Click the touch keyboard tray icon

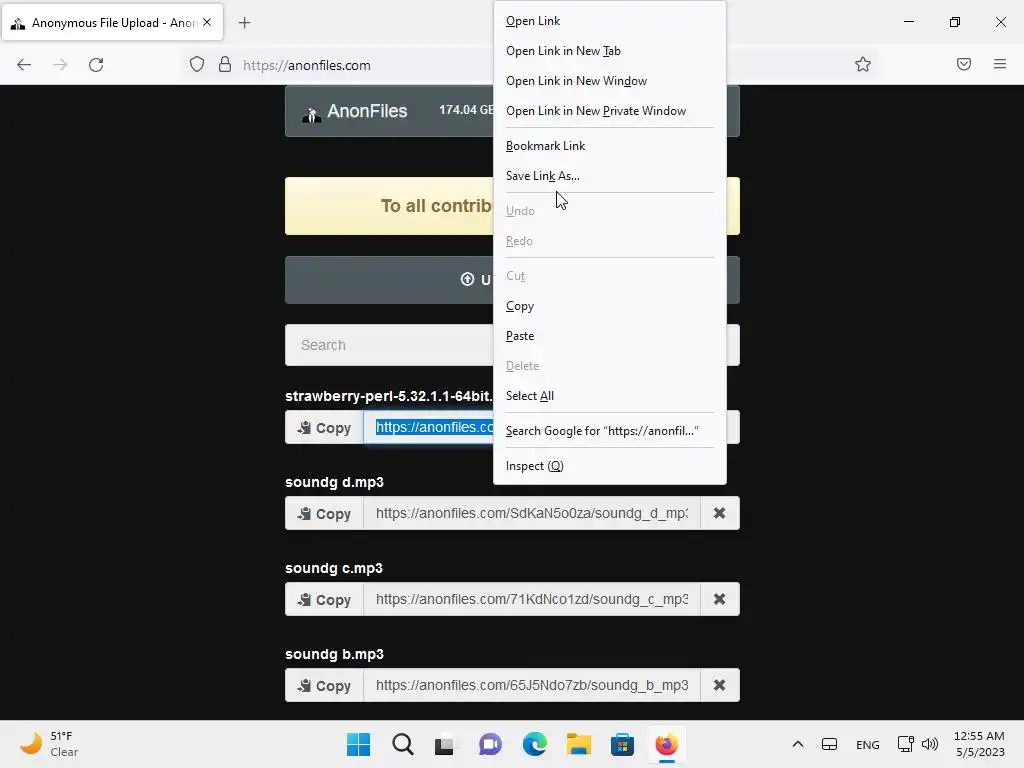829,744
